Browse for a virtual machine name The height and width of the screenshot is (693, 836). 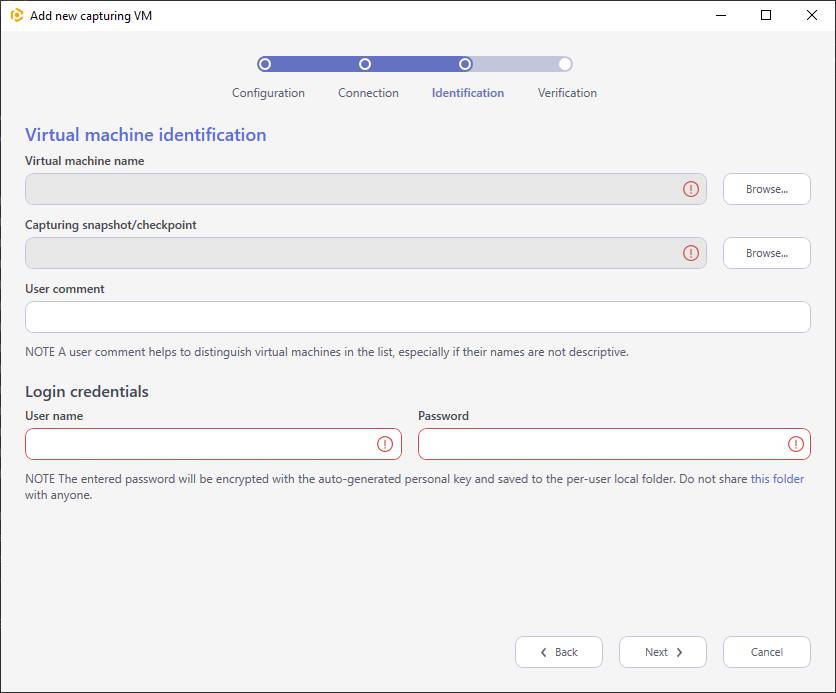click(767, 189)
